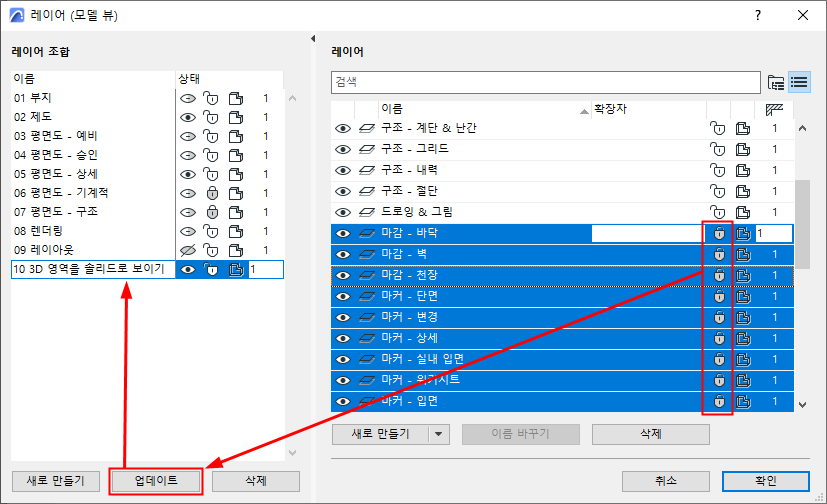Click the help question mark button
Viewport: 827px width, 504px height.
(758, 15)
